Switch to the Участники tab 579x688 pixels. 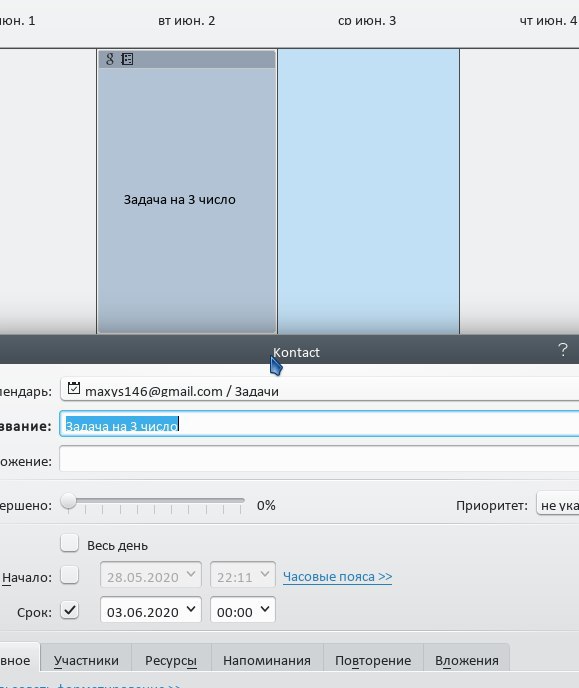(86, 658)
